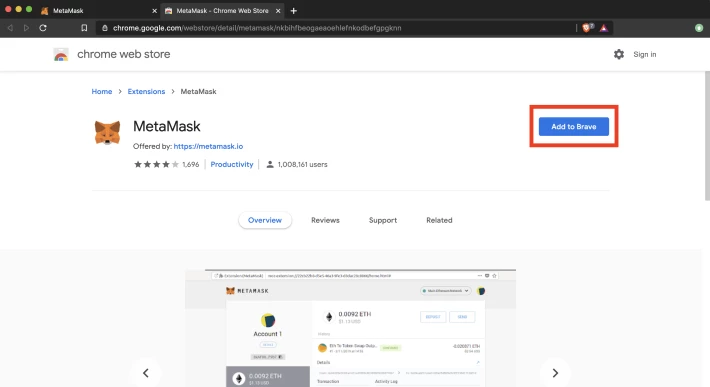Select the Overview tab
Screen dimensions: 710x387
tap(265, 220)
